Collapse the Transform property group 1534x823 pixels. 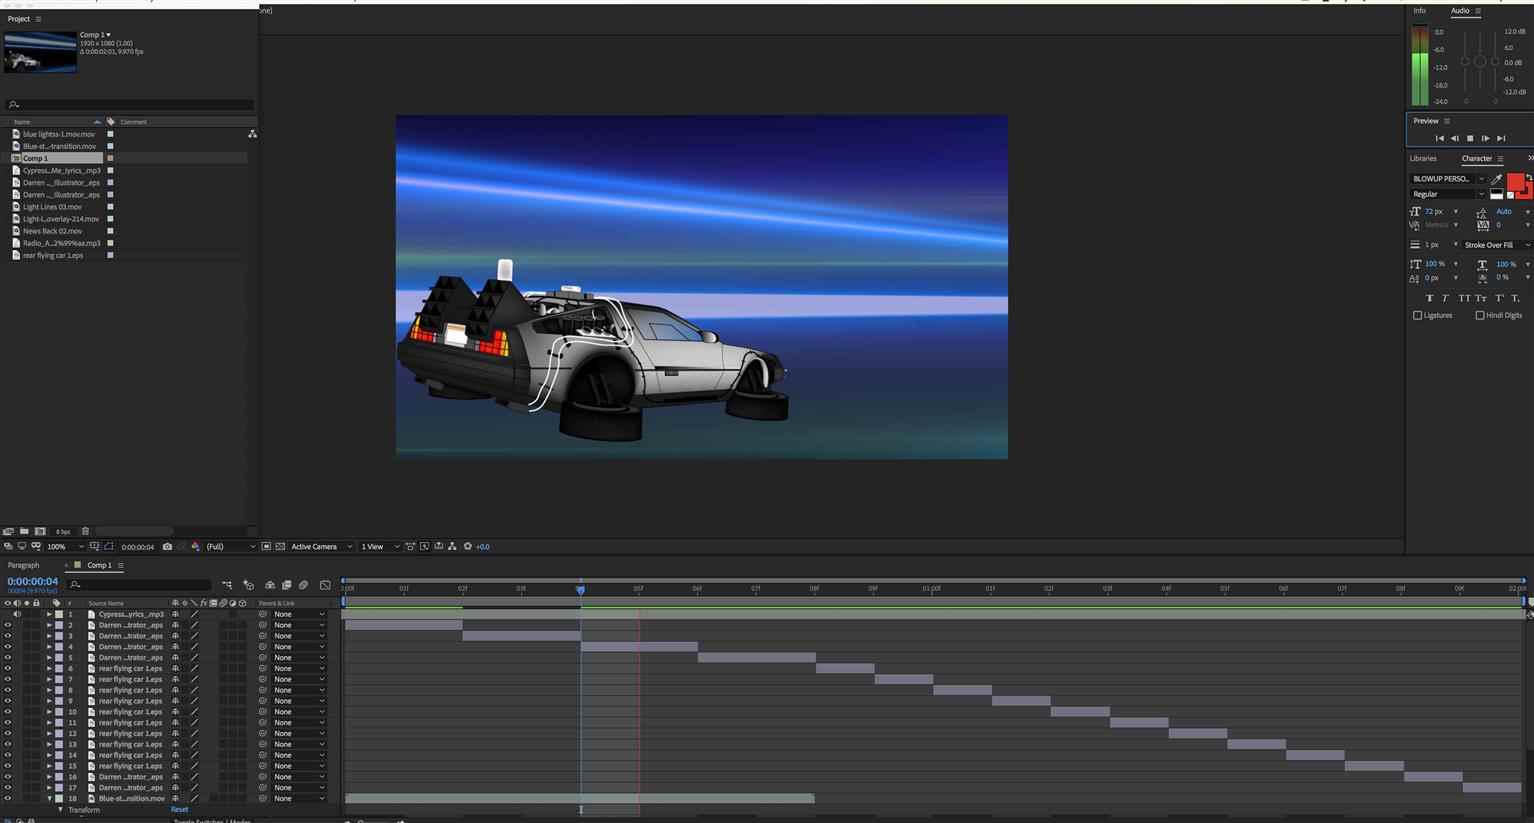coord(60,810)
